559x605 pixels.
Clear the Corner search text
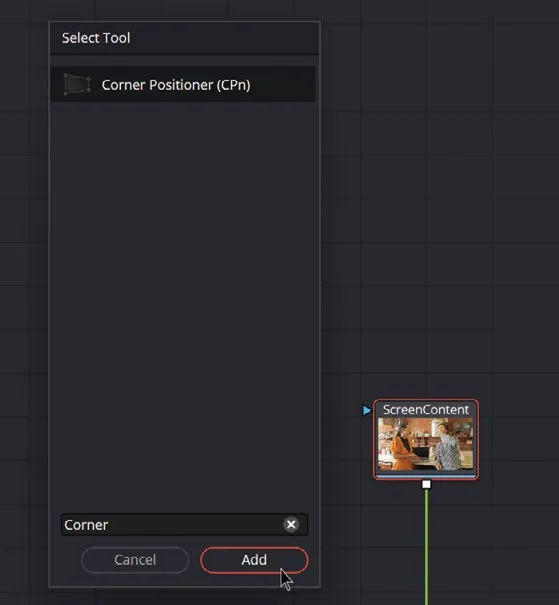coord(291,524)
